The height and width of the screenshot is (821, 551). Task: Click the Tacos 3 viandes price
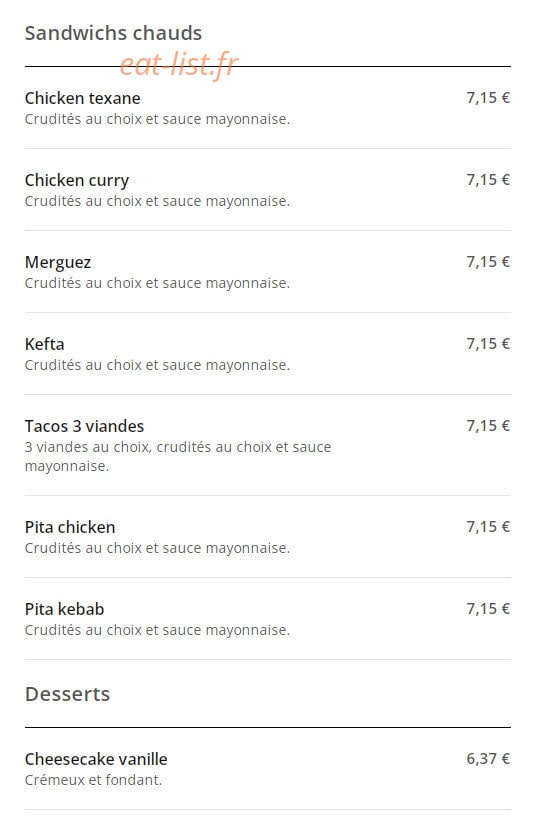[488, 426]
